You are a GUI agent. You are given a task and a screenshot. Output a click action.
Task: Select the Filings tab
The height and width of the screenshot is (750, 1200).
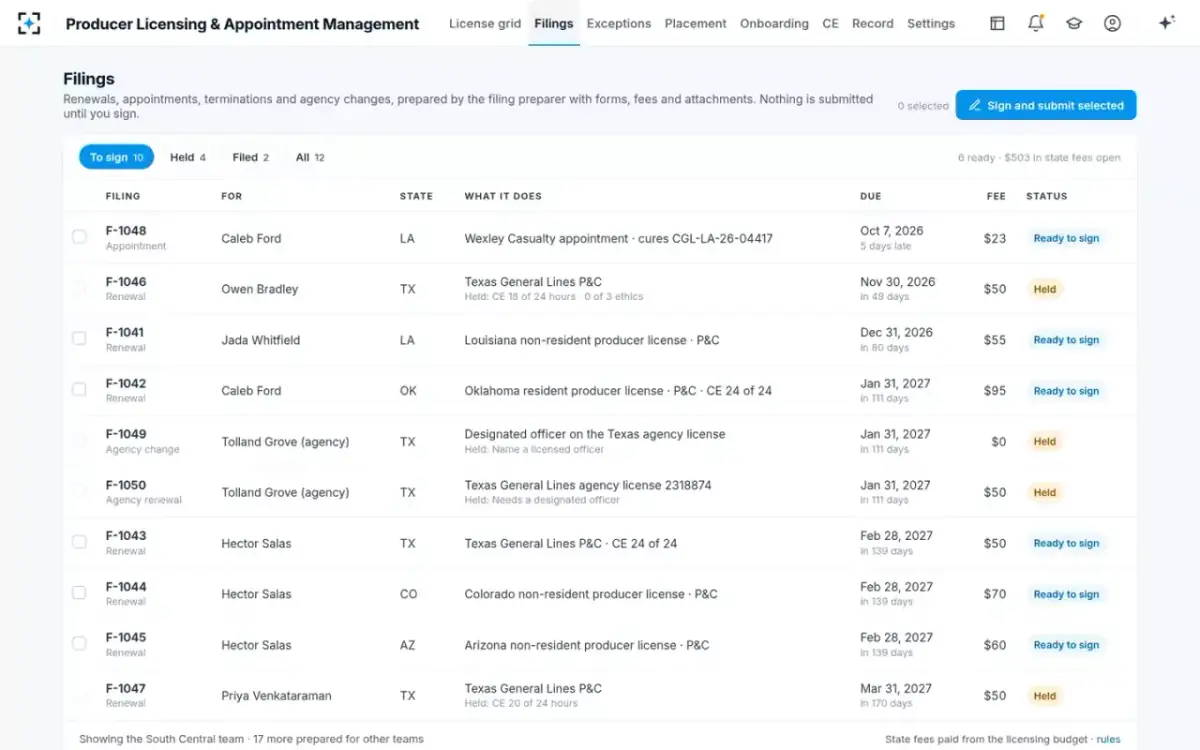tap(554, 23)
